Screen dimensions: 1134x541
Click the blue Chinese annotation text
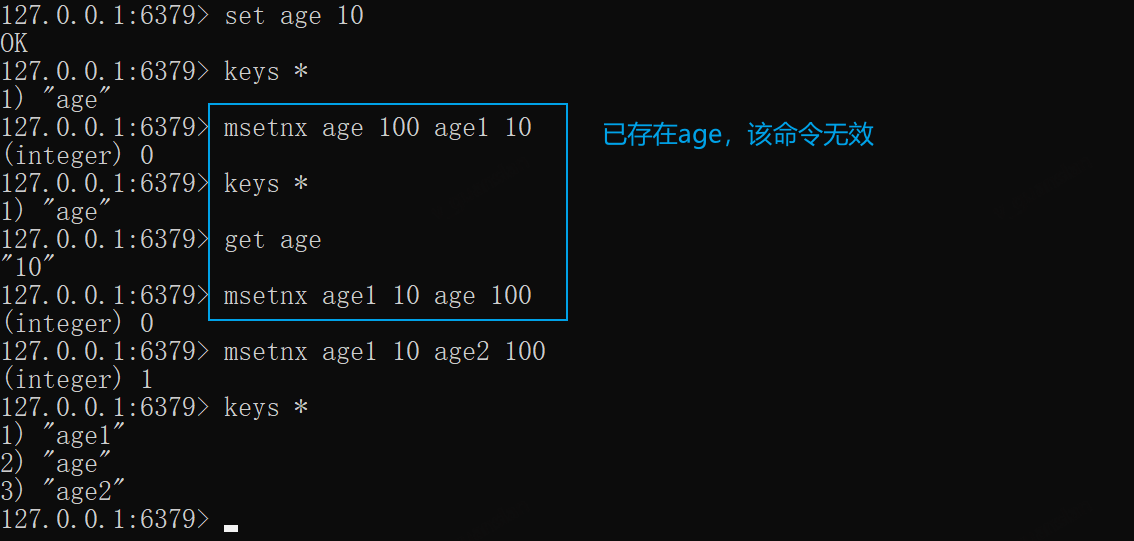click(738, 135)
